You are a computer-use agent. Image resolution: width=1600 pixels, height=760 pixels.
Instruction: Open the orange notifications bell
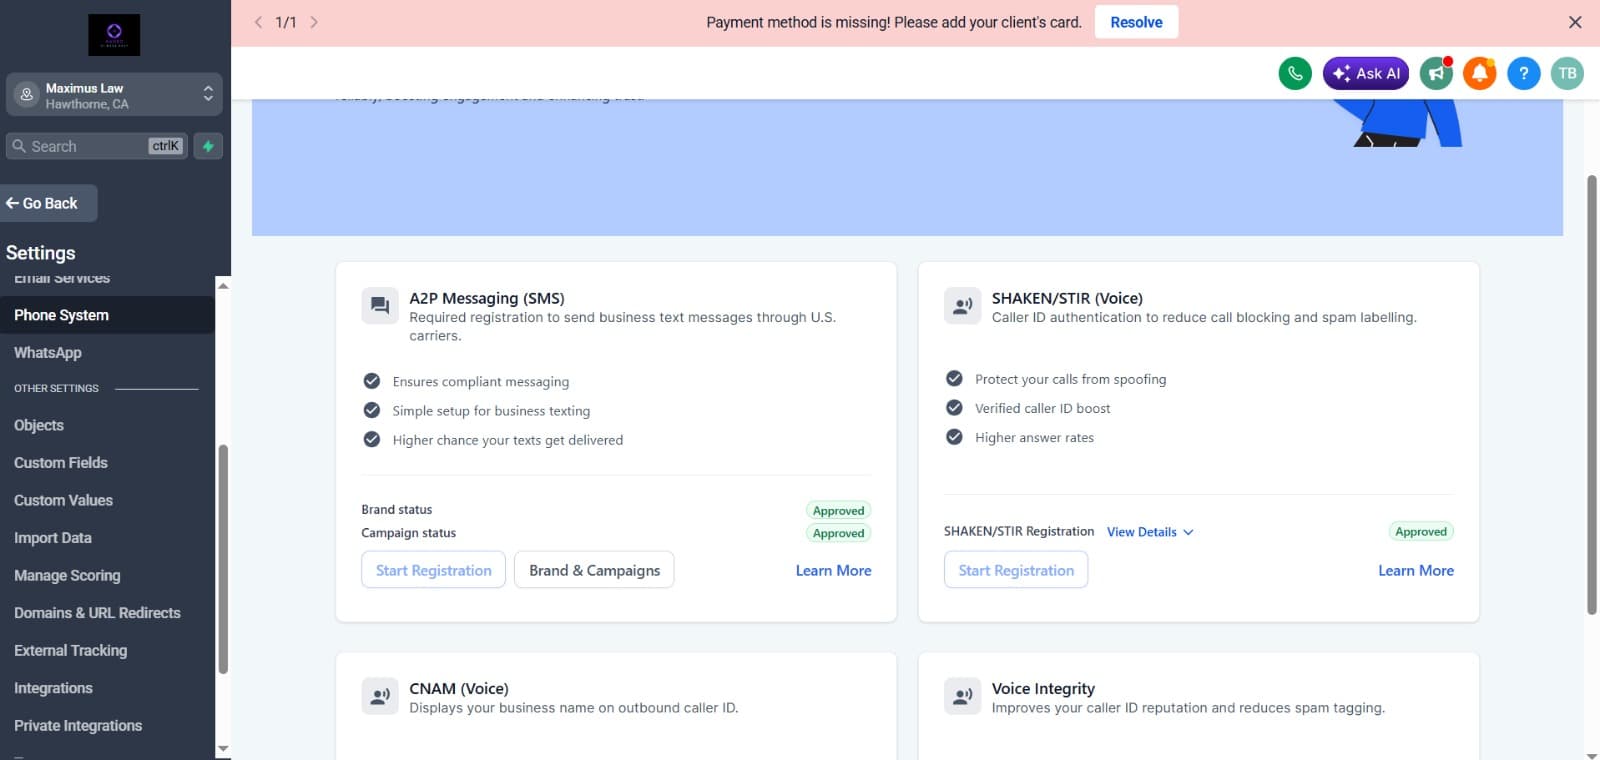pos(1480,73)
